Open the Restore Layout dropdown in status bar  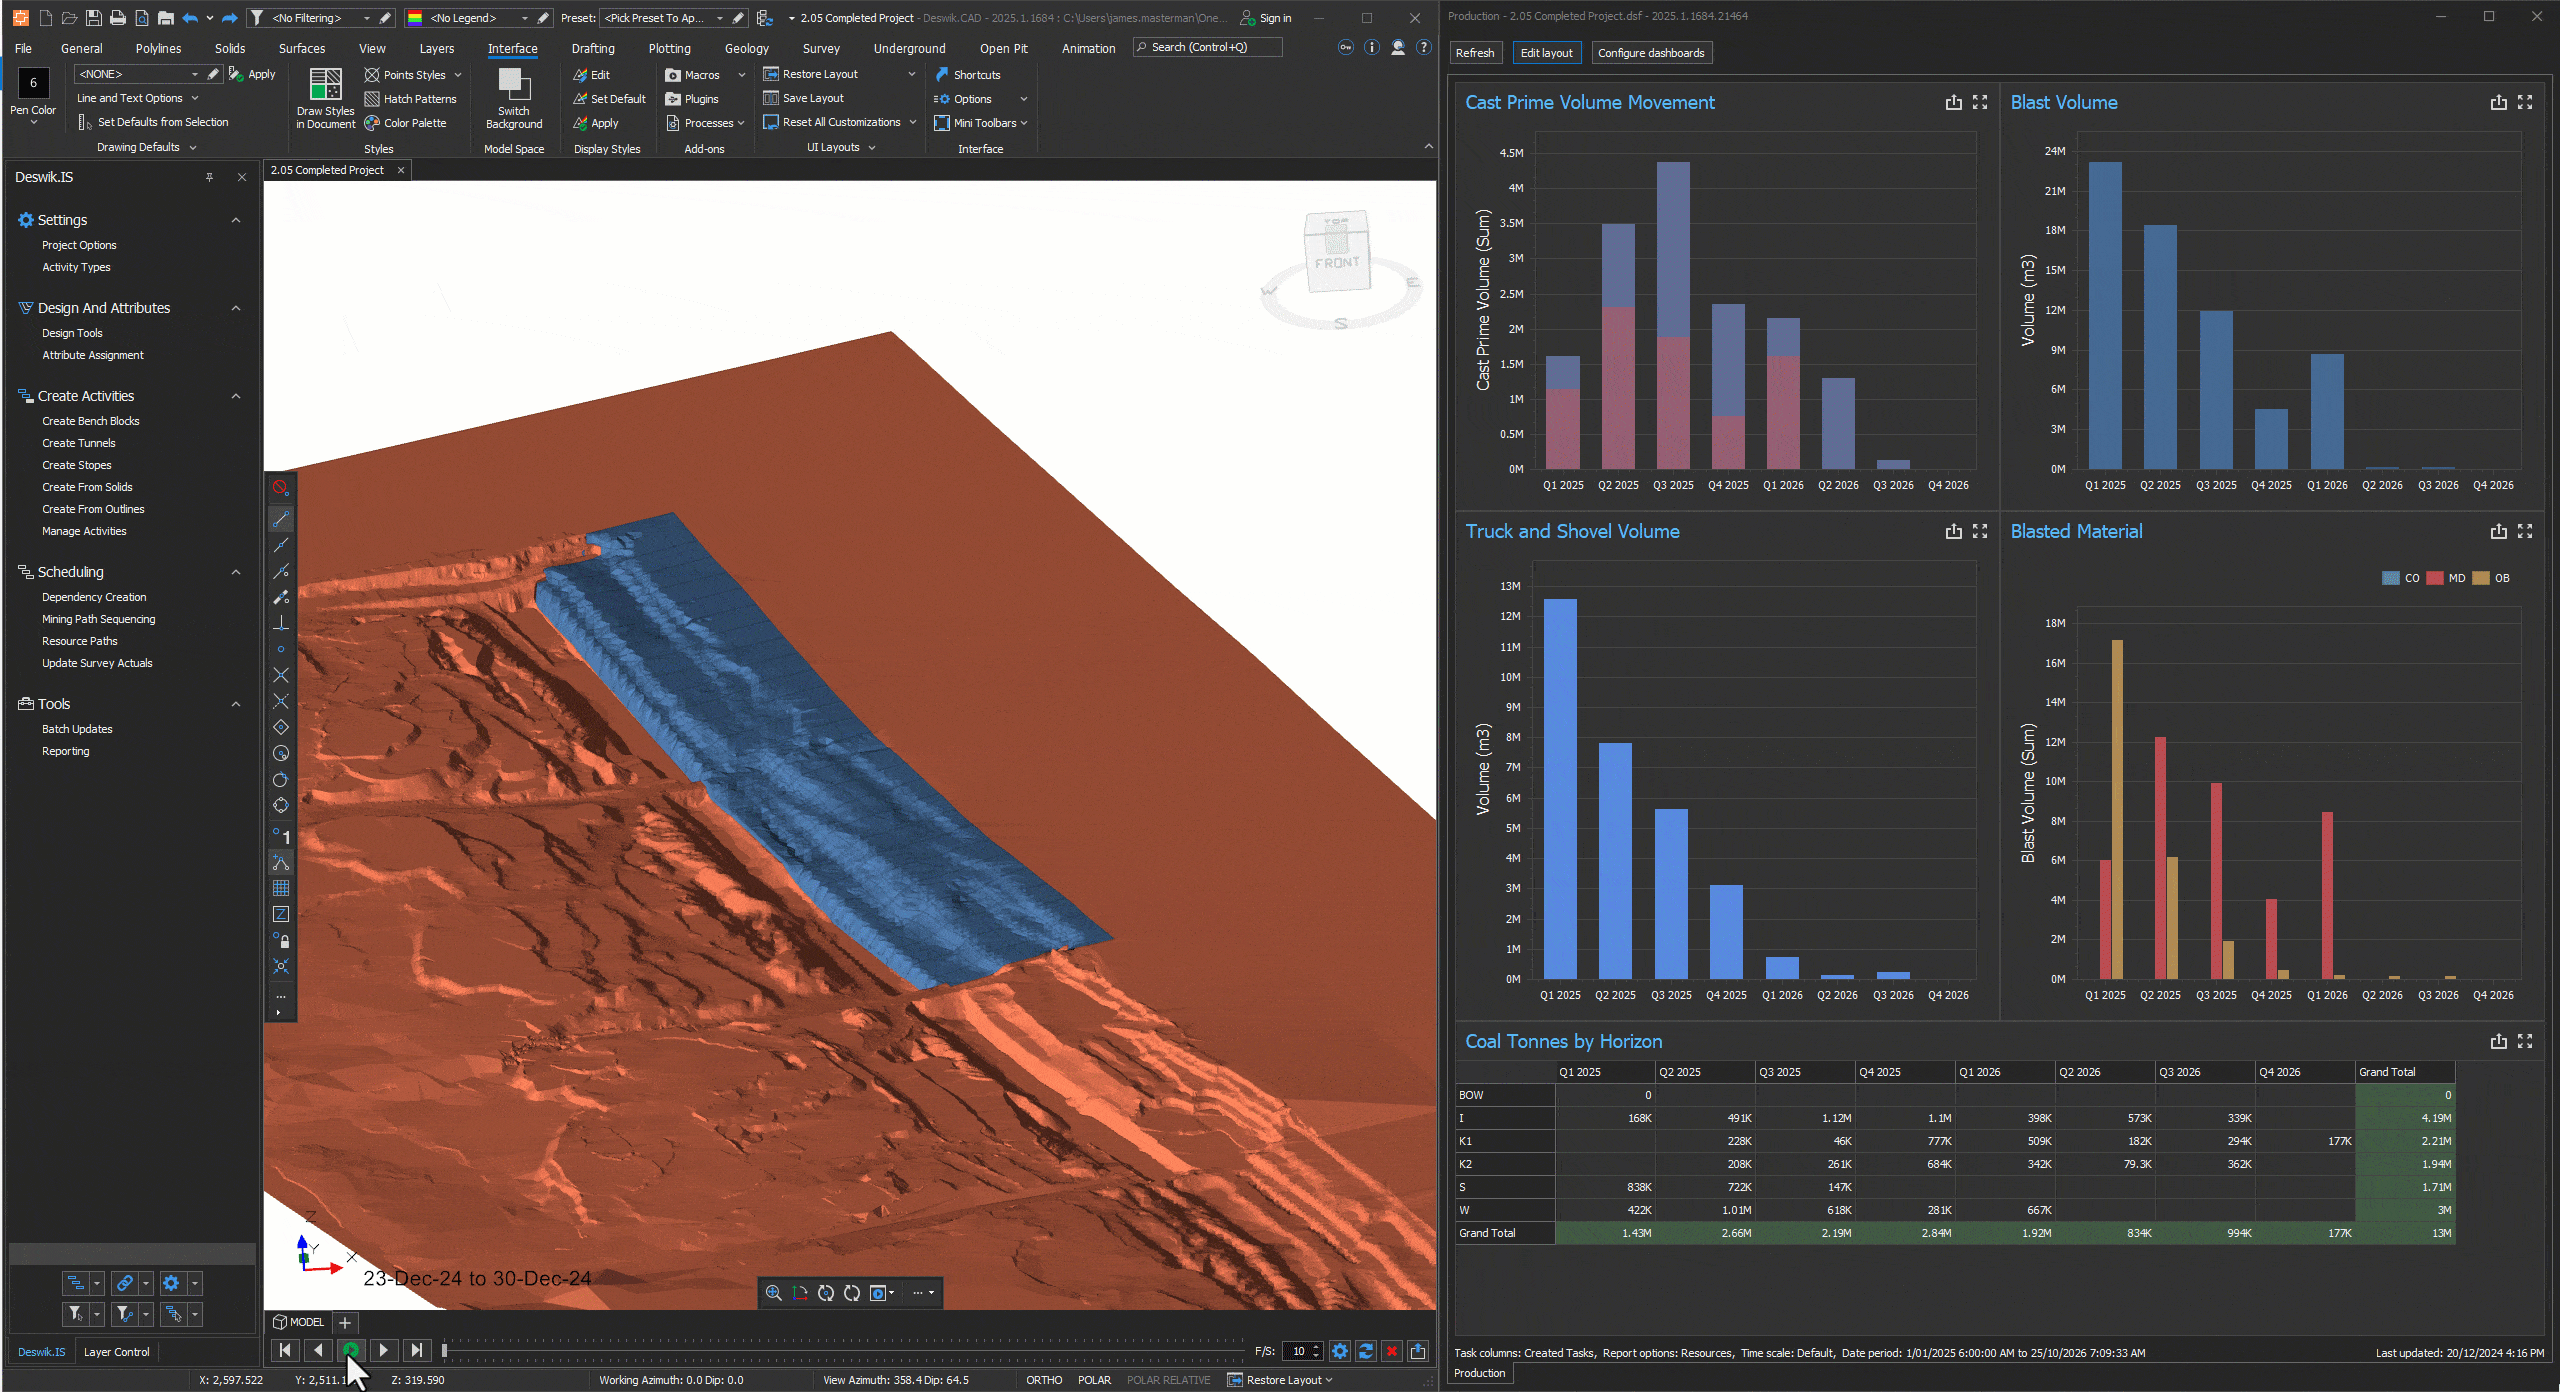coord(1281,1380)
